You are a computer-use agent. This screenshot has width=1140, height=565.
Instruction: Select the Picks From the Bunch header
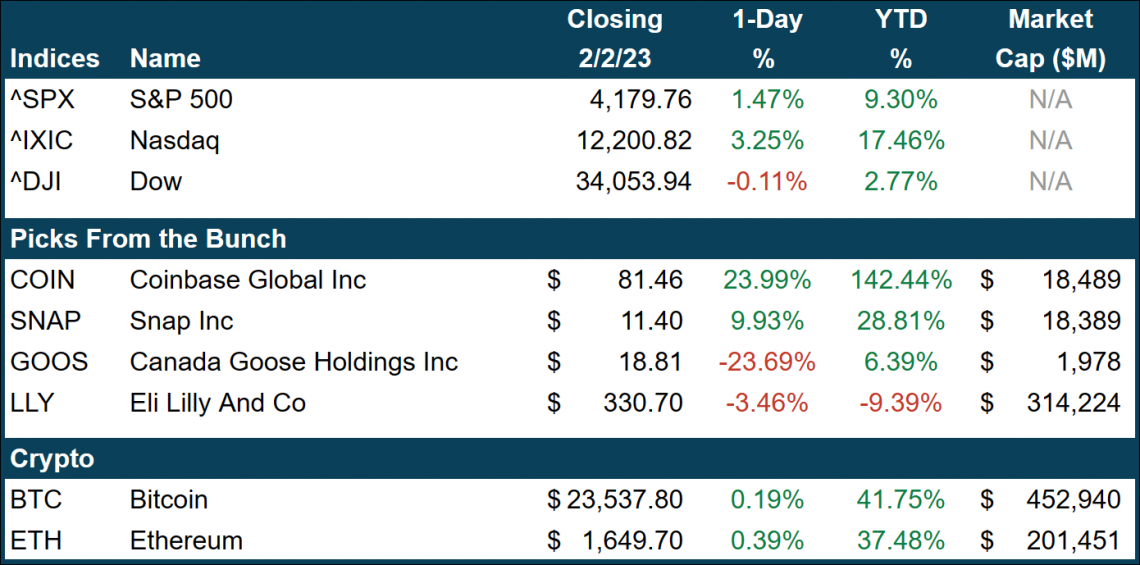tap(148, 239)
